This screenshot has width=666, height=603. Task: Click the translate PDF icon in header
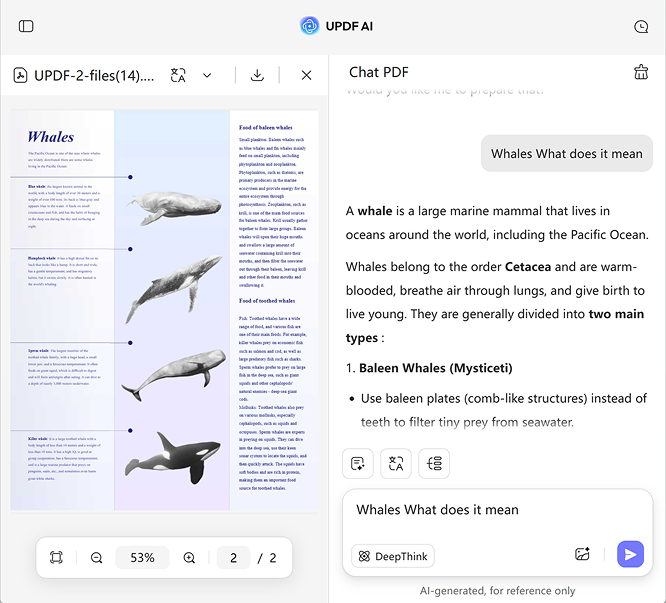pos(178,76)
